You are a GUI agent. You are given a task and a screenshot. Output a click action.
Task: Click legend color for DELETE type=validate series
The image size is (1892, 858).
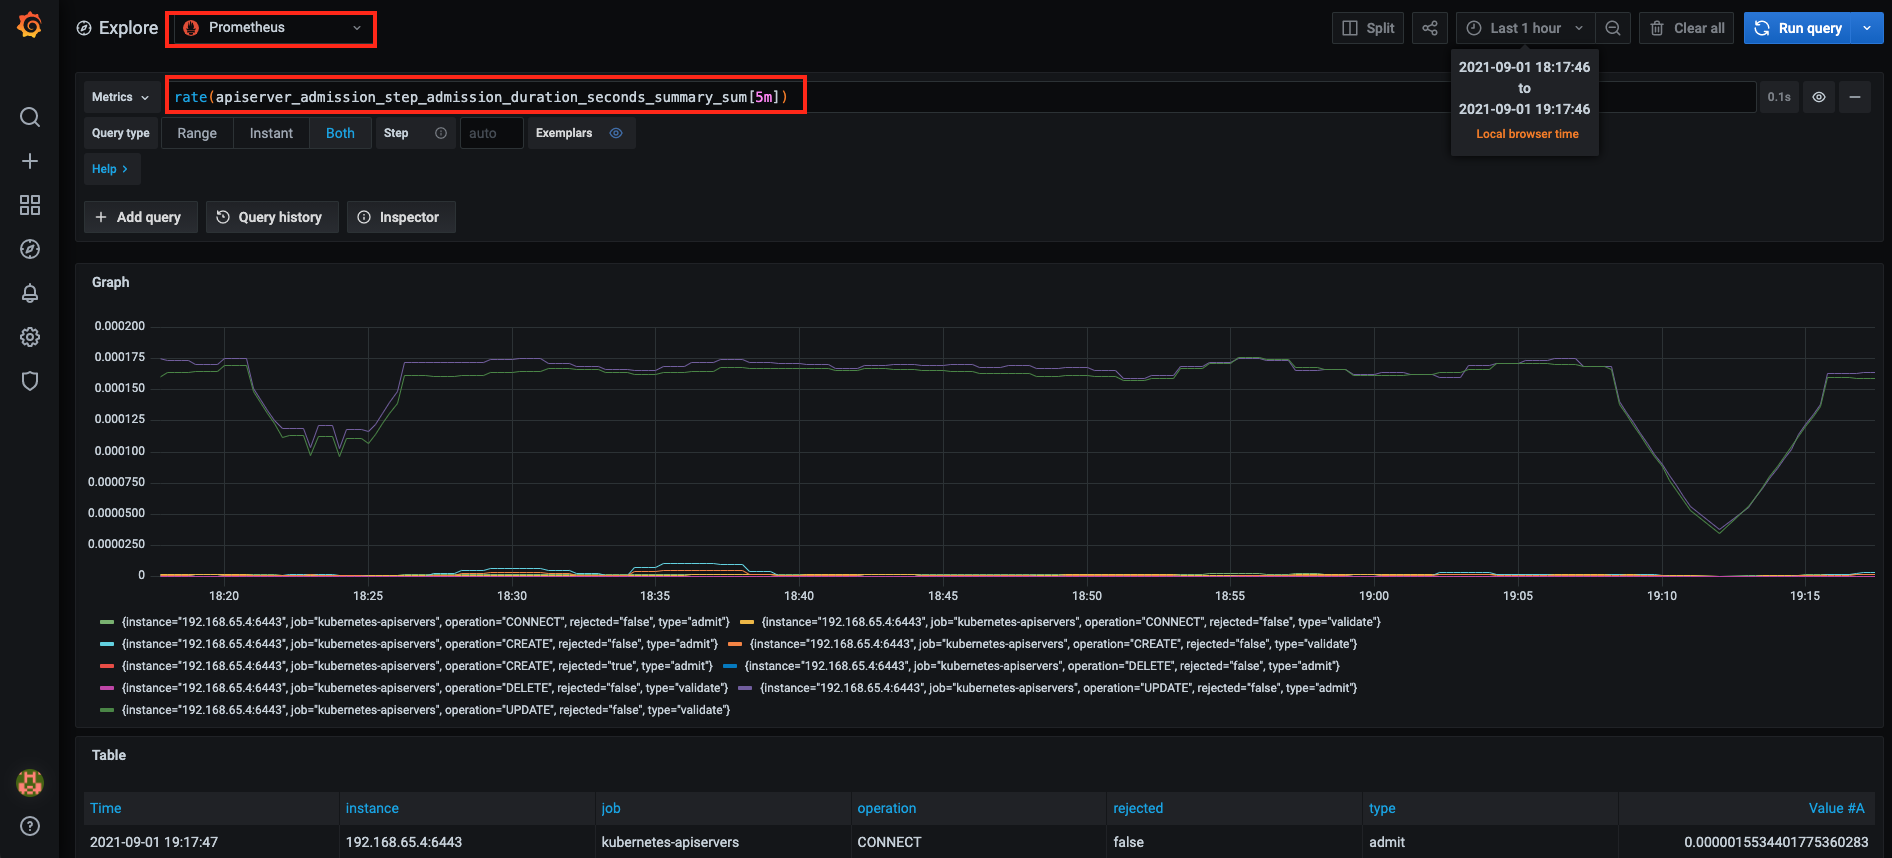(x=107, y=688)
